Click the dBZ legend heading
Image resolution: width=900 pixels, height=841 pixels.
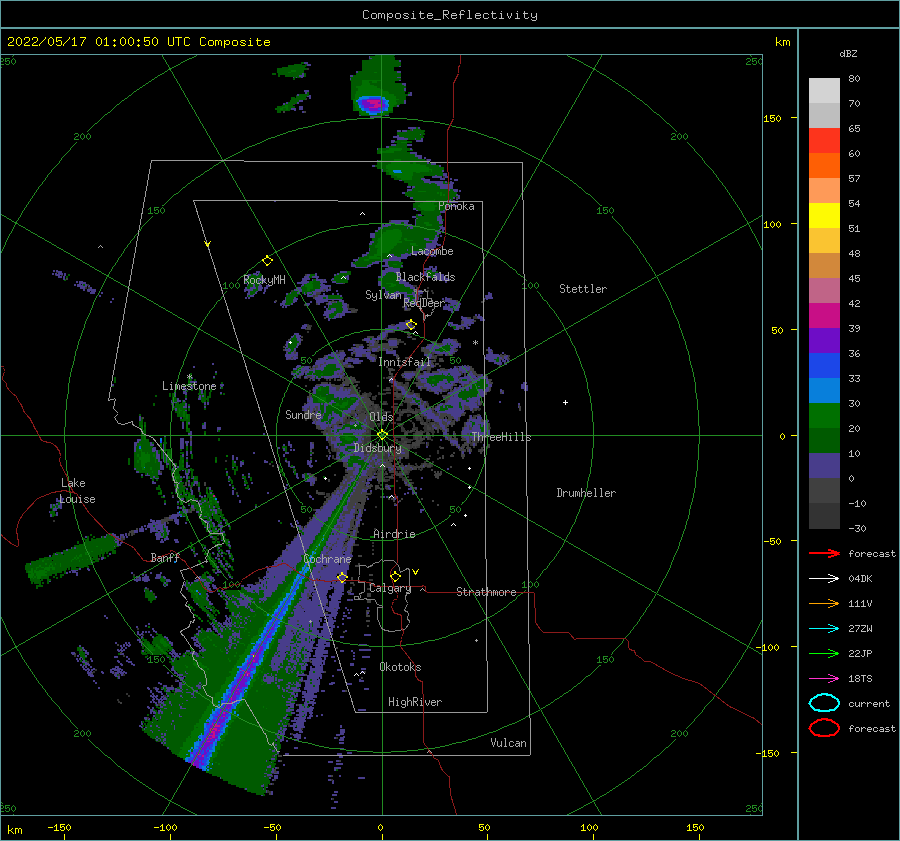848,53
